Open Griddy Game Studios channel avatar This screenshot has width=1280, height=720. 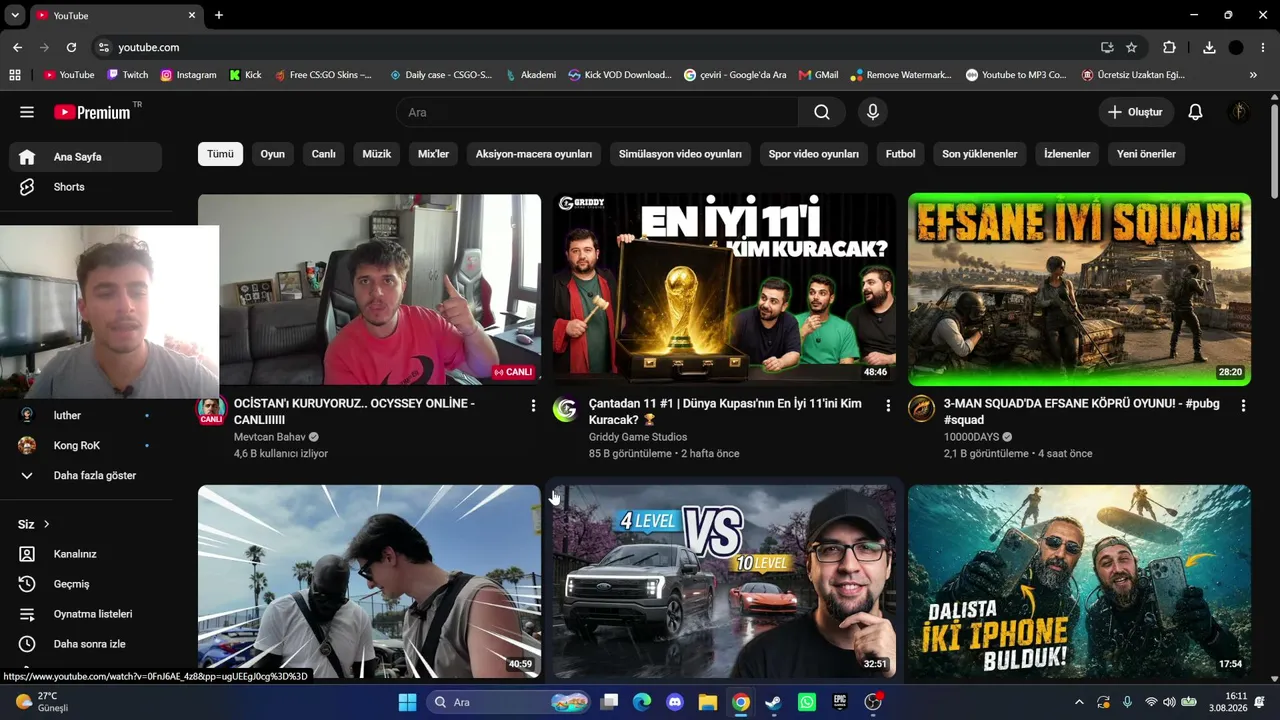click(x=566, y=409)
